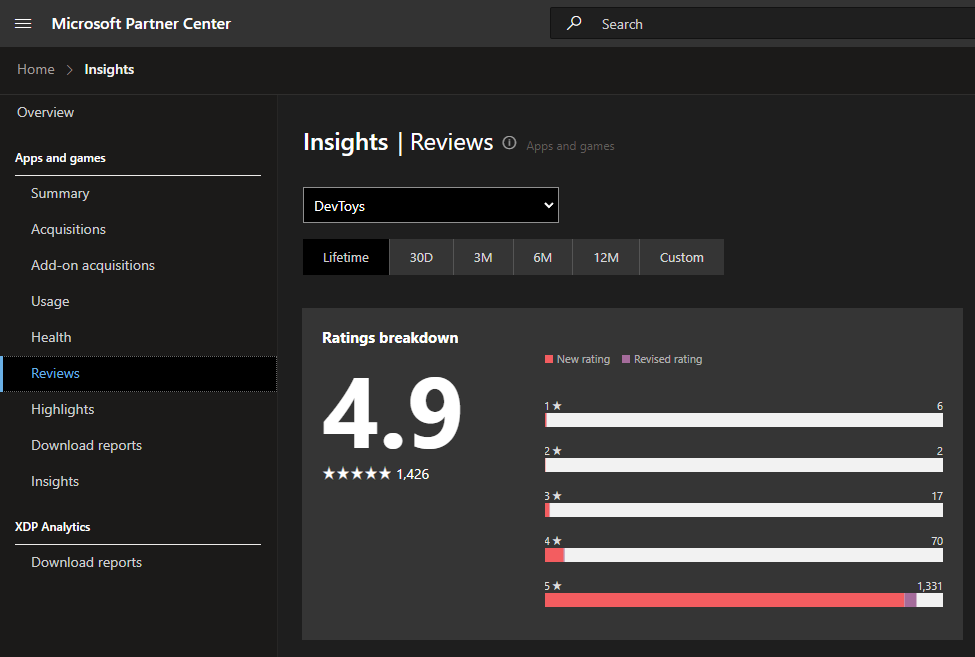Toggle the Lifetime time range
This screenshot has width=975, height=657.
345,257
